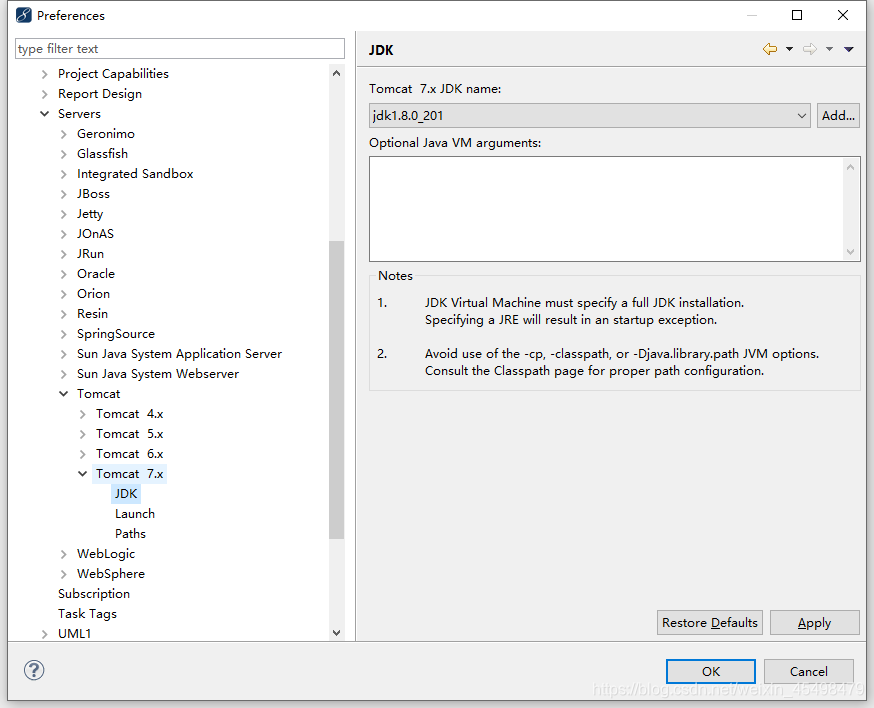The height and width of the screenshot is (708, 874).
Task: Click the forward navigation arrow icon
Action: 810,49
